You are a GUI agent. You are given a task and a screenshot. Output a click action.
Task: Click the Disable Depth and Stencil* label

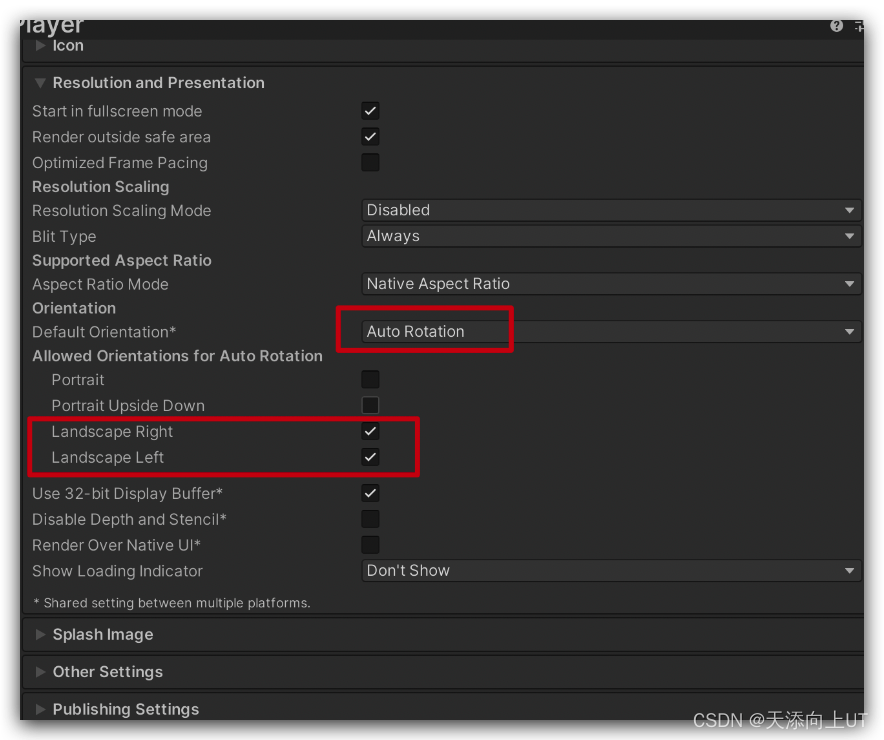(129, 520)
